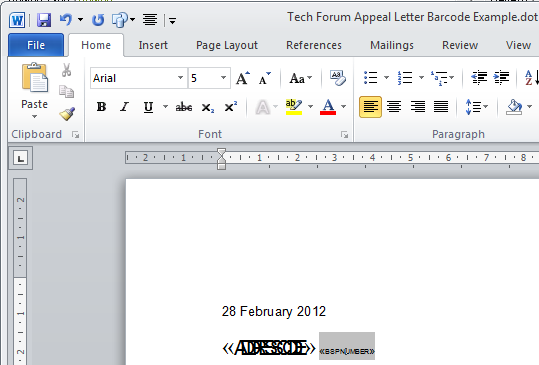Click the Paste button
Image resolution: width=539 pixels, height=365 pixels.
click(34, 90)
